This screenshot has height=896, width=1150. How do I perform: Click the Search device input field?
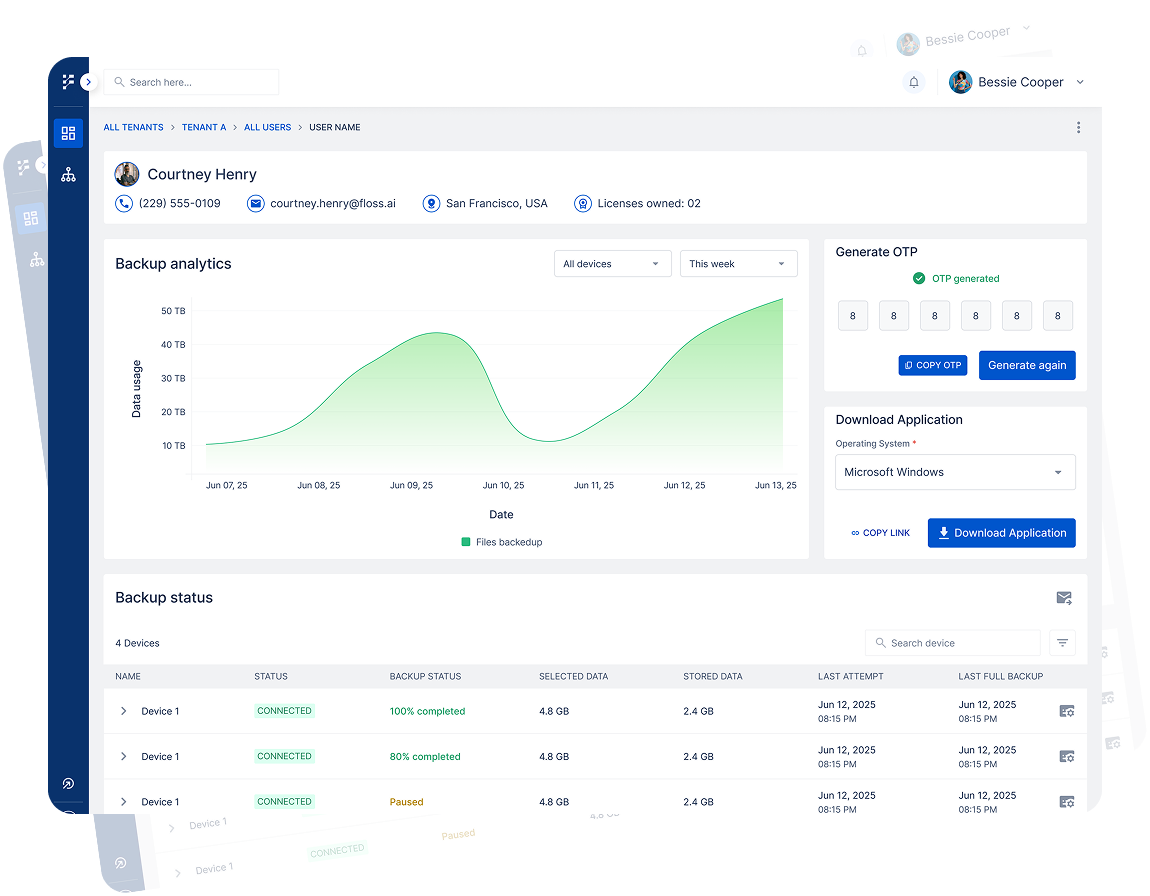tap(953, 643)
